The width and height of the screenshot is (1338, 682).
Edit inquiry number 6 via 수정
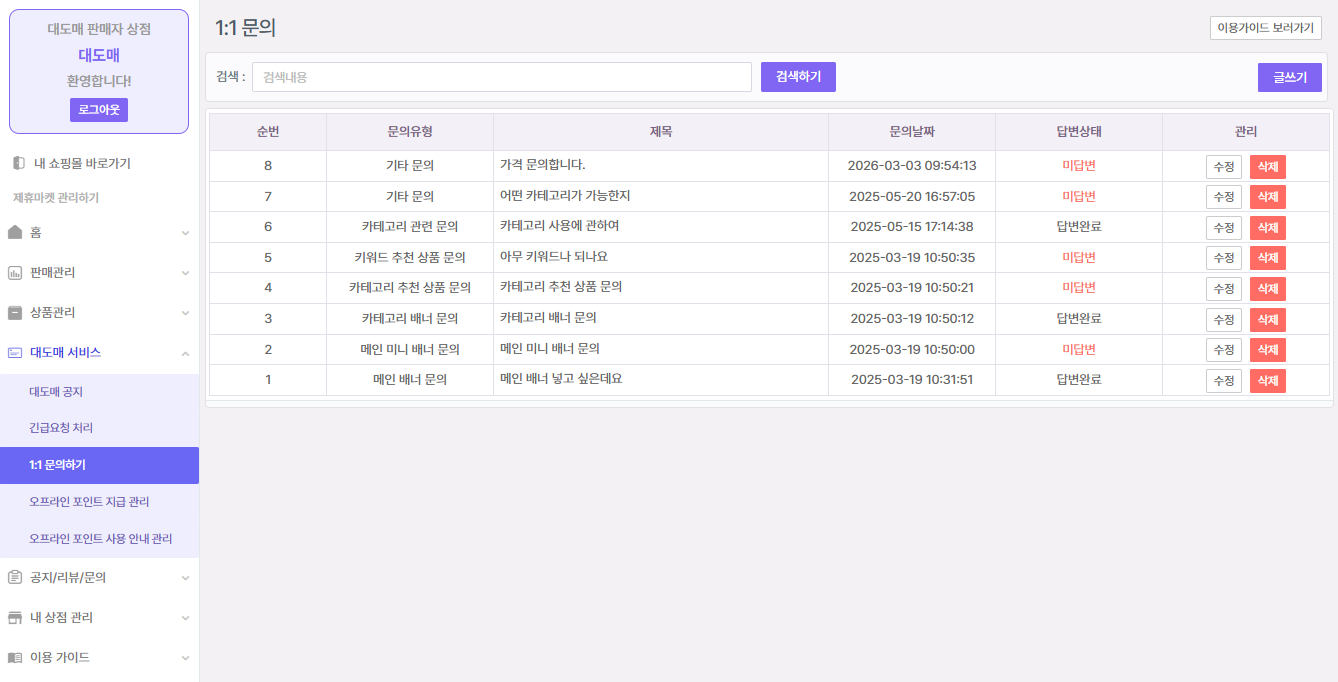(x=1223, y=227)
